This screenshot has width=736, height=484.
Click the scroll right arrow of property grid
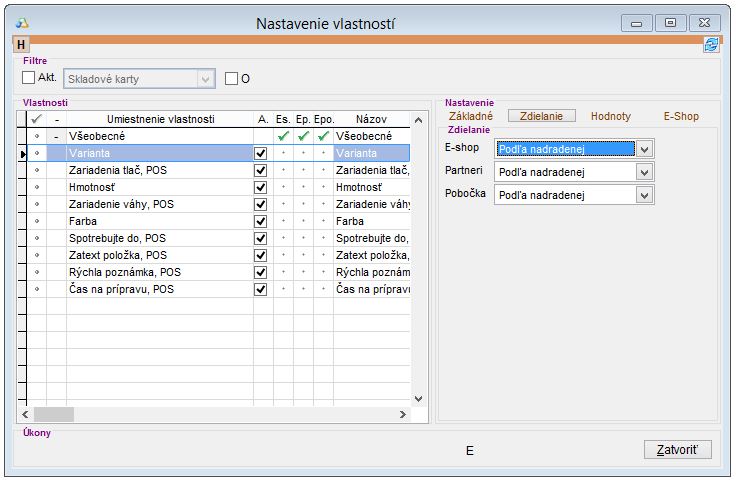point(403,414)
